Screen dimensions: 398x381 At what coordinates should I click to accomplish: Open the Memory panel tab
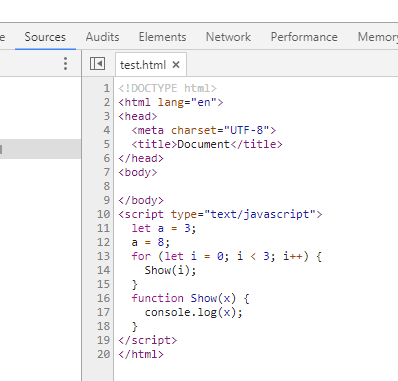tap(378, 37)
